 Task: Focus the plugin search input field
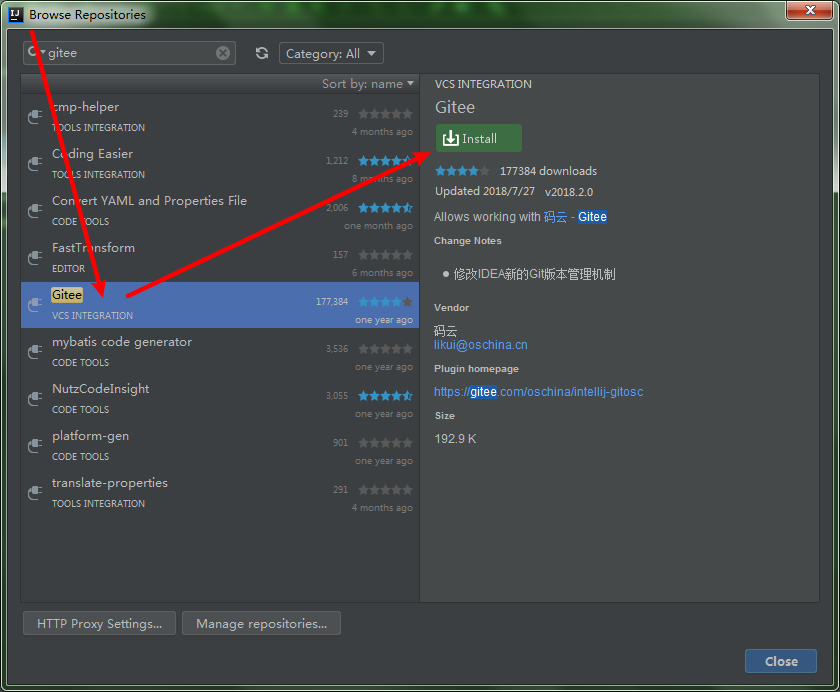click(x=129, y=53)
